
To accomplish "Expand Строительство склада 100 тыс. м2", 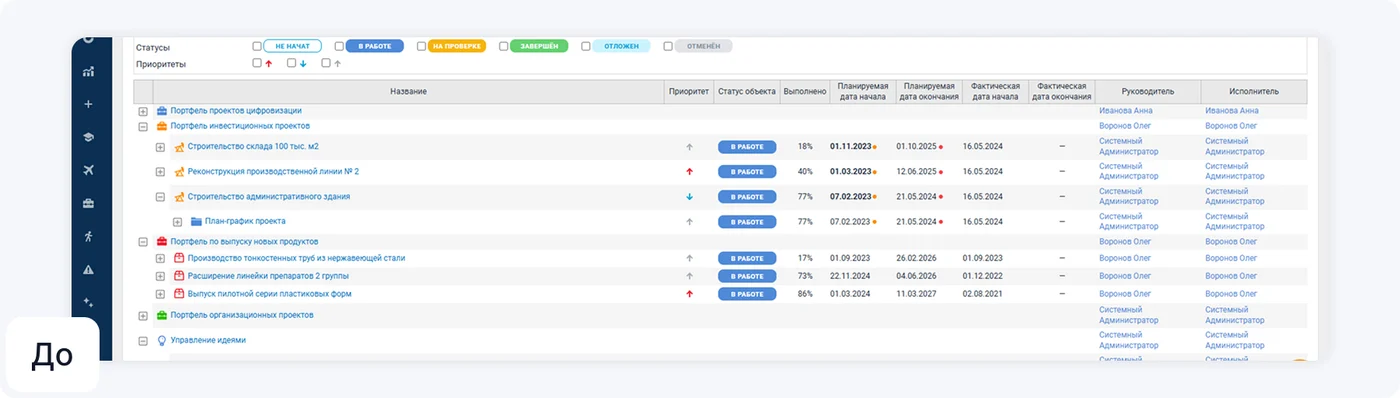I will click(160, 147).
